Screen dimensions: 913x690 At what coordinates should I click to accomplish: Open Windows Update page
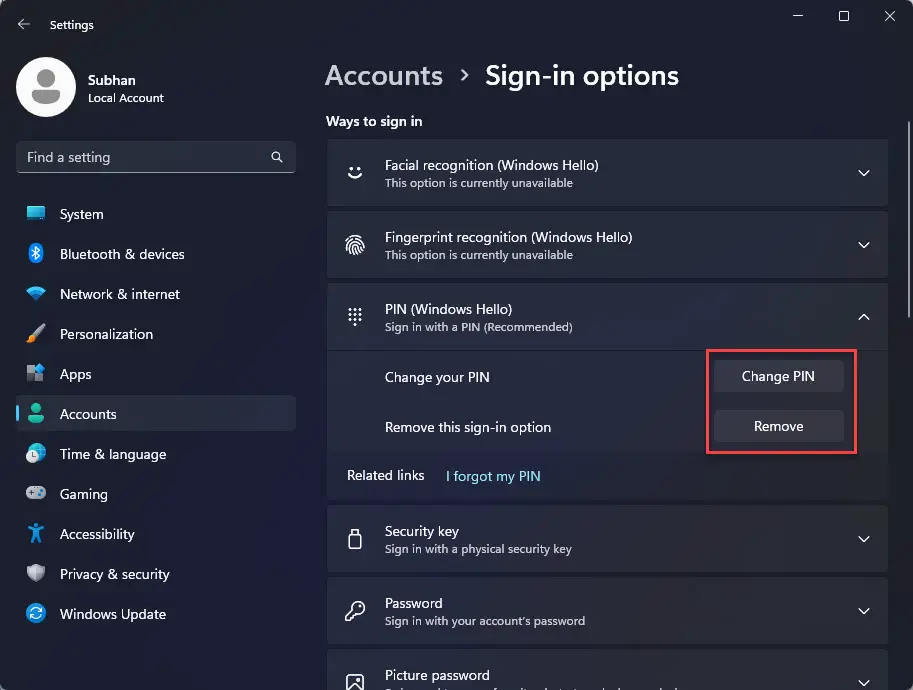pyautogui.click(x=156, y=614)
